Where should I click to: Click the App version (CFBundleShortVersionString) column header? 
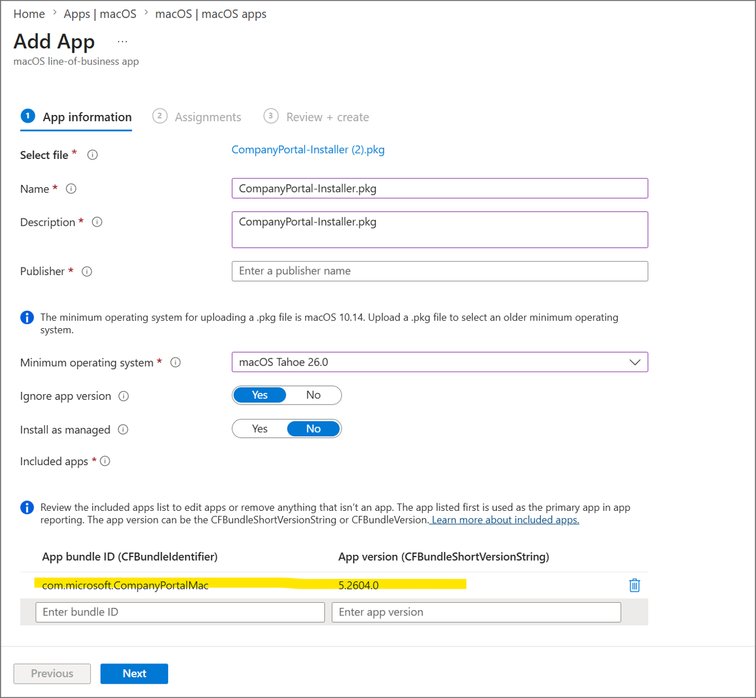point(444,557)
